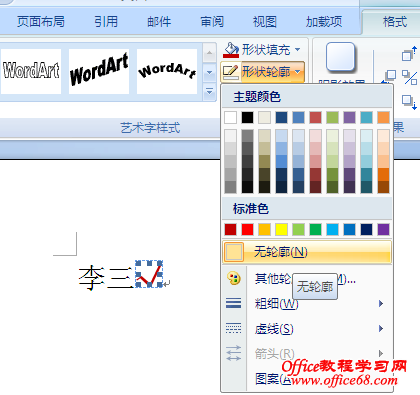Select dark red standard color

click(x=230, y=229)
